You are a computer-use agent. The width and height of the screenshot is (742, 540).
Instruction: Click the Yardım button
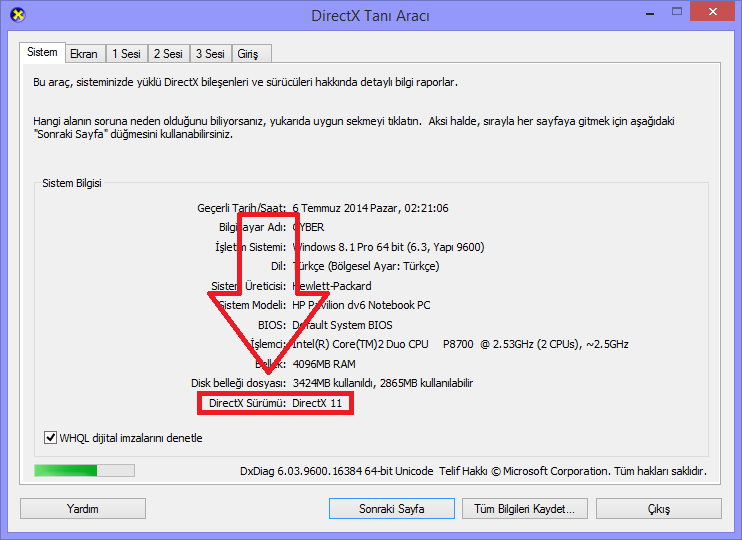pos(83,509)
